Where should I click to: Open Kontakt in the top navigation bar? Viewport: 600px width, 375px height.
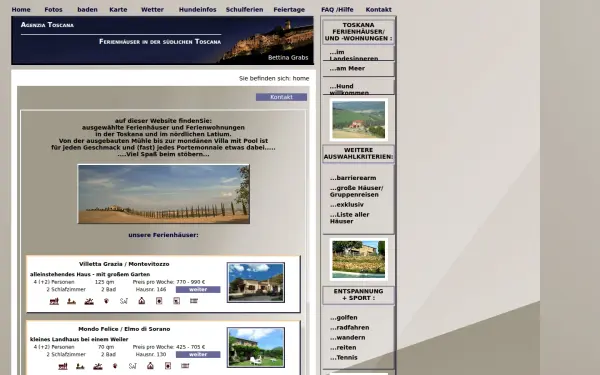(378, 10)
